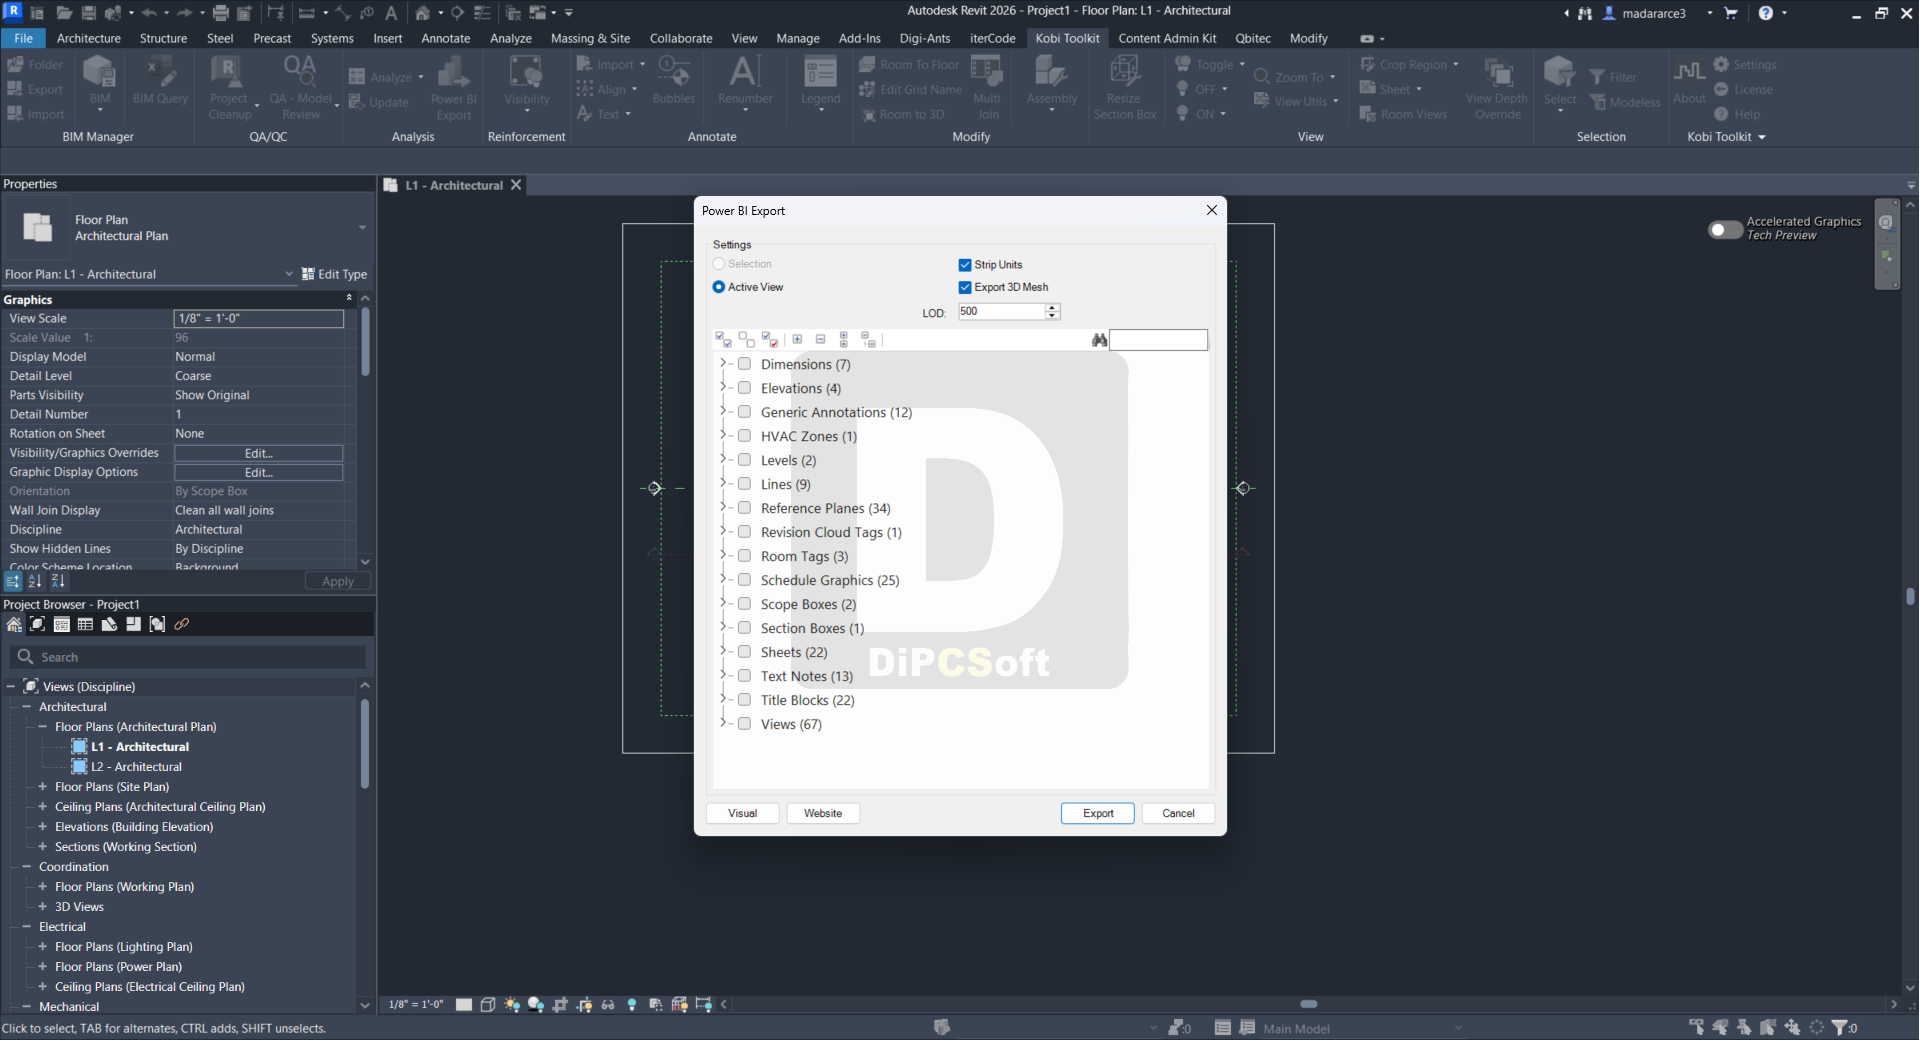Click Reveal Hidden Elements lightbulb icon

pos(632,1004)
